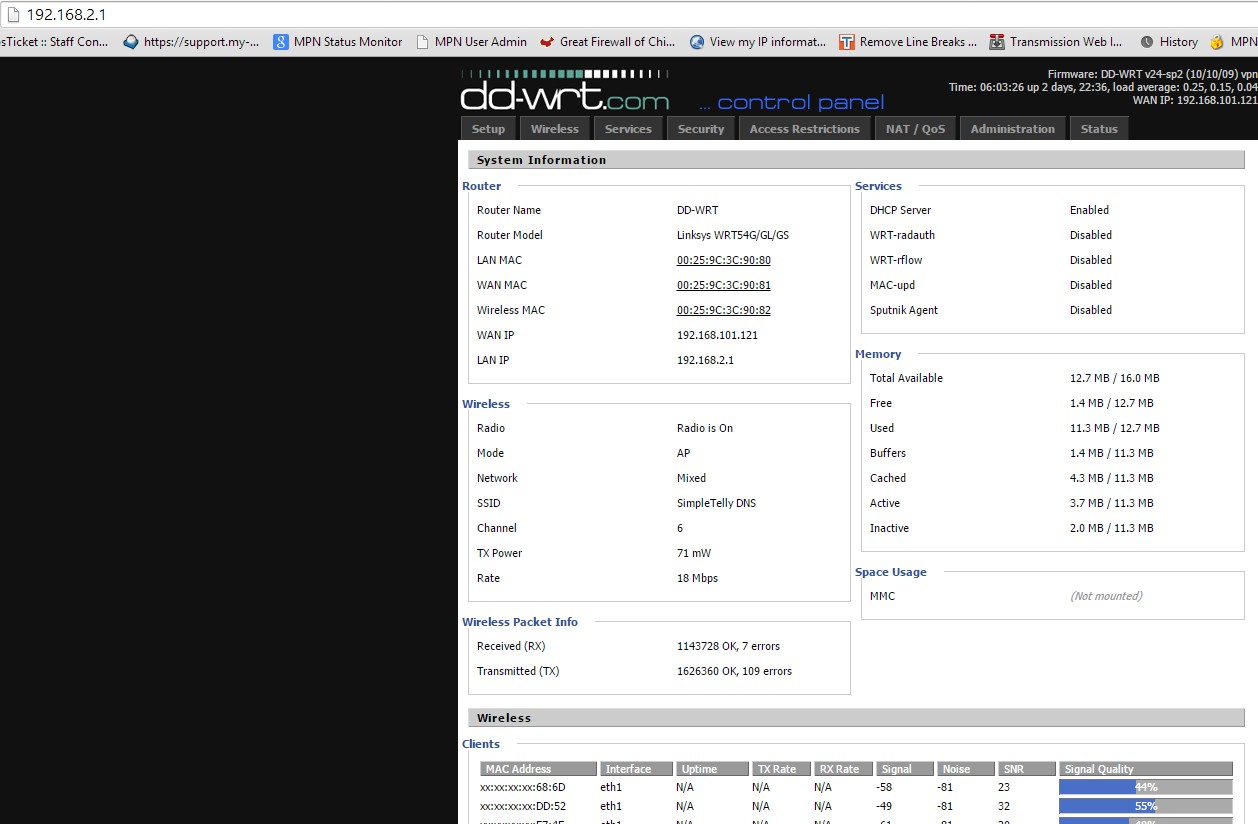Image resolution: width=1258 pixels, height=824 pixels.
Task: Click the Great Firewall of China bookmark icon
Action: (x=547, y=42)
